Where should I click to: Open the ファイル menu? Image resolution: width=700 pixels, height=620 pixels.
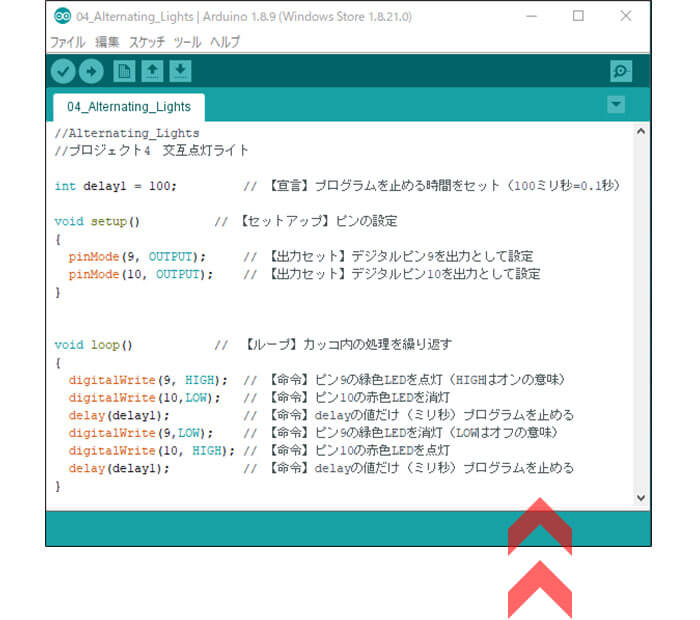coord(67,42)
